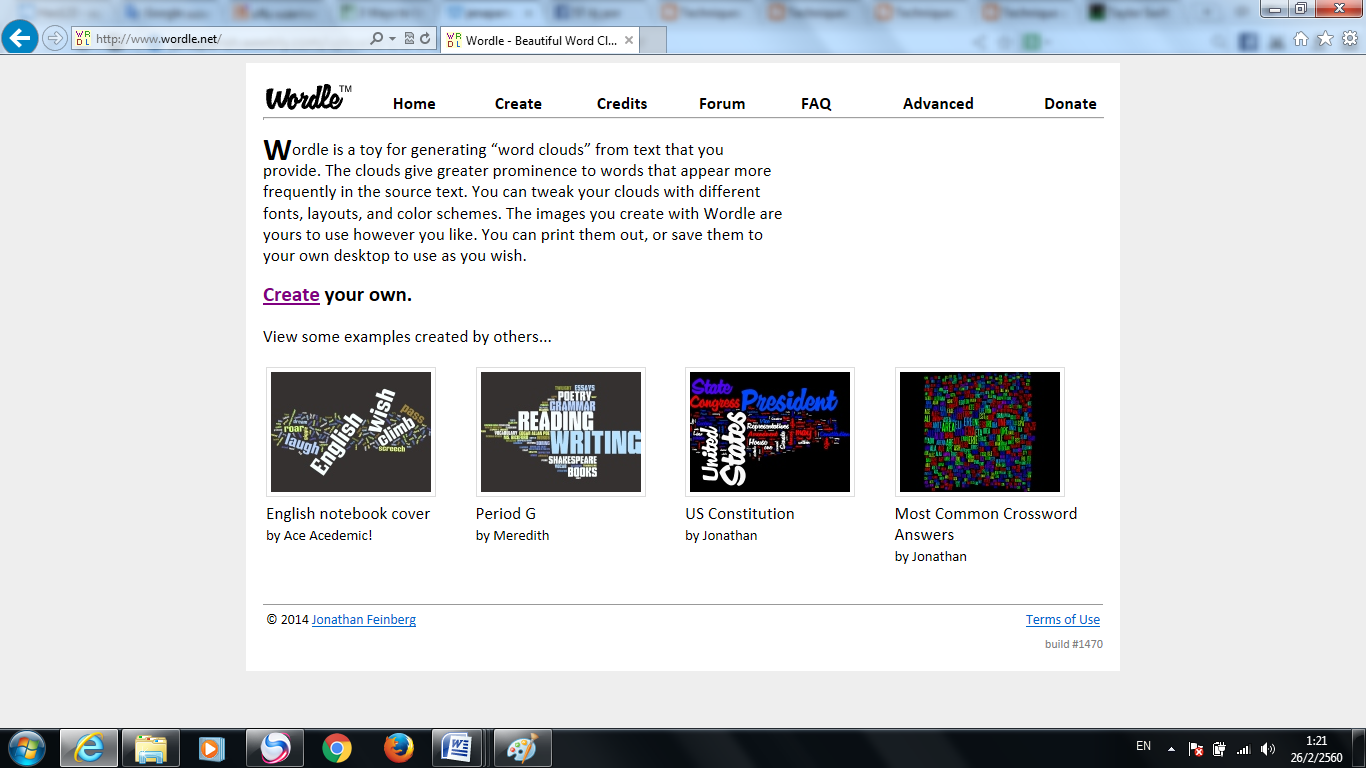Image resolution: width=1366 pixels, height=768 pixels.
Task: Click "View some examples created by others..." text
Action: click(407, 337)
